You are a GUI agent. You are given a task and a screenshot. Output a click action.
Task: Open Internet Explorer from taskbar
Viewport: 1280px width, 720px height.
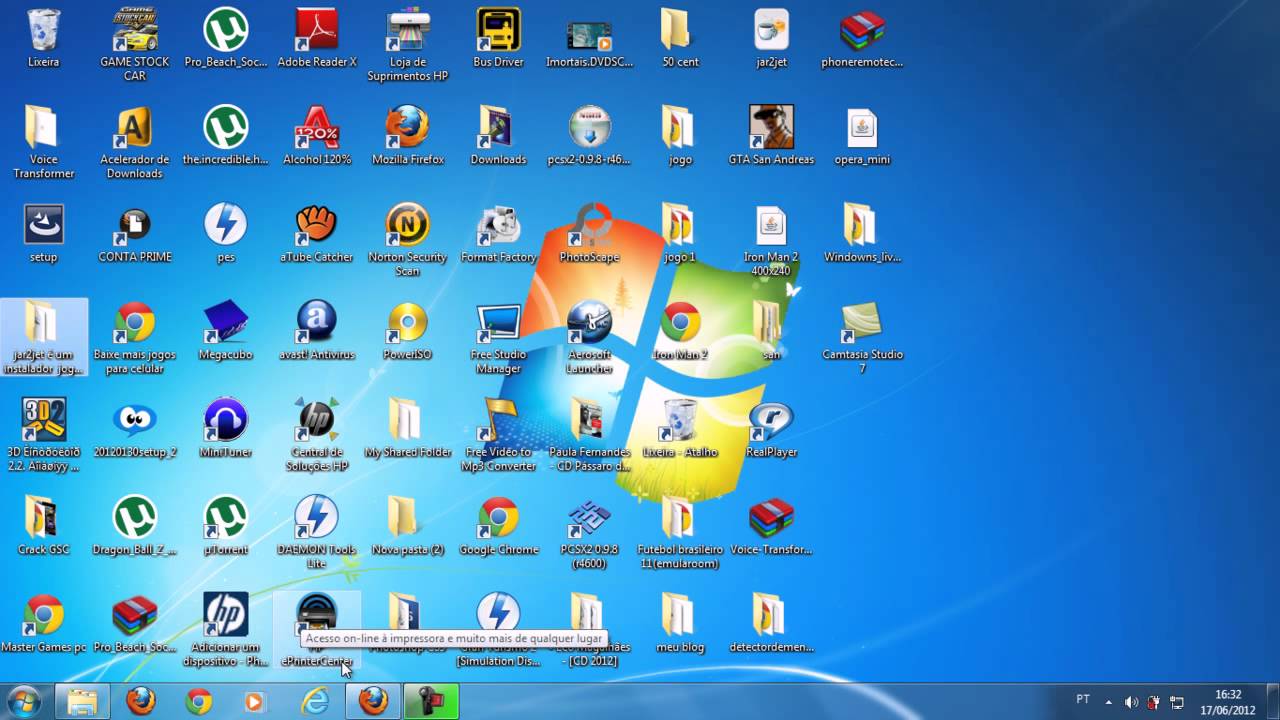pyautogui.click(x=316, y=702)
